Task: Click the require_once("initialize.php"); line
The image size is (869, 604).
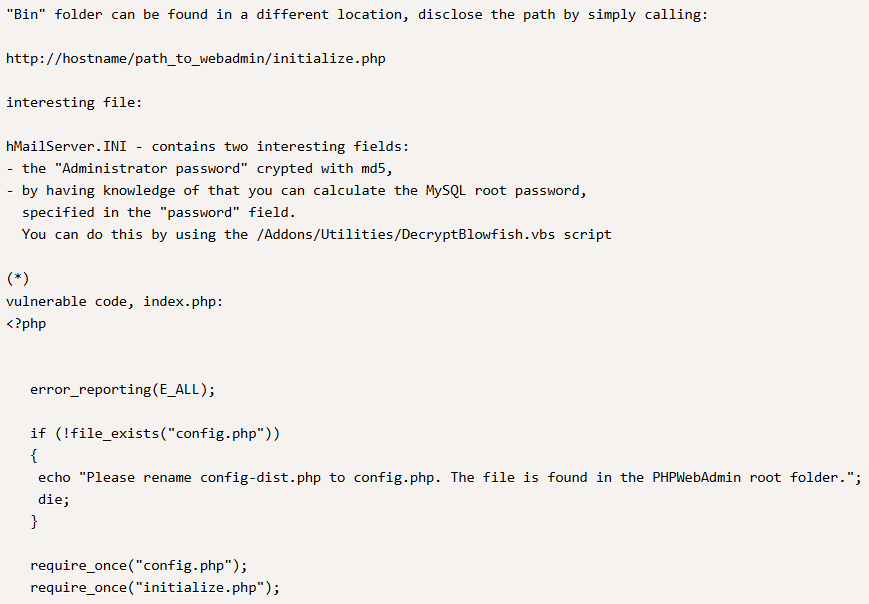Action: click(x=155, y=587)
